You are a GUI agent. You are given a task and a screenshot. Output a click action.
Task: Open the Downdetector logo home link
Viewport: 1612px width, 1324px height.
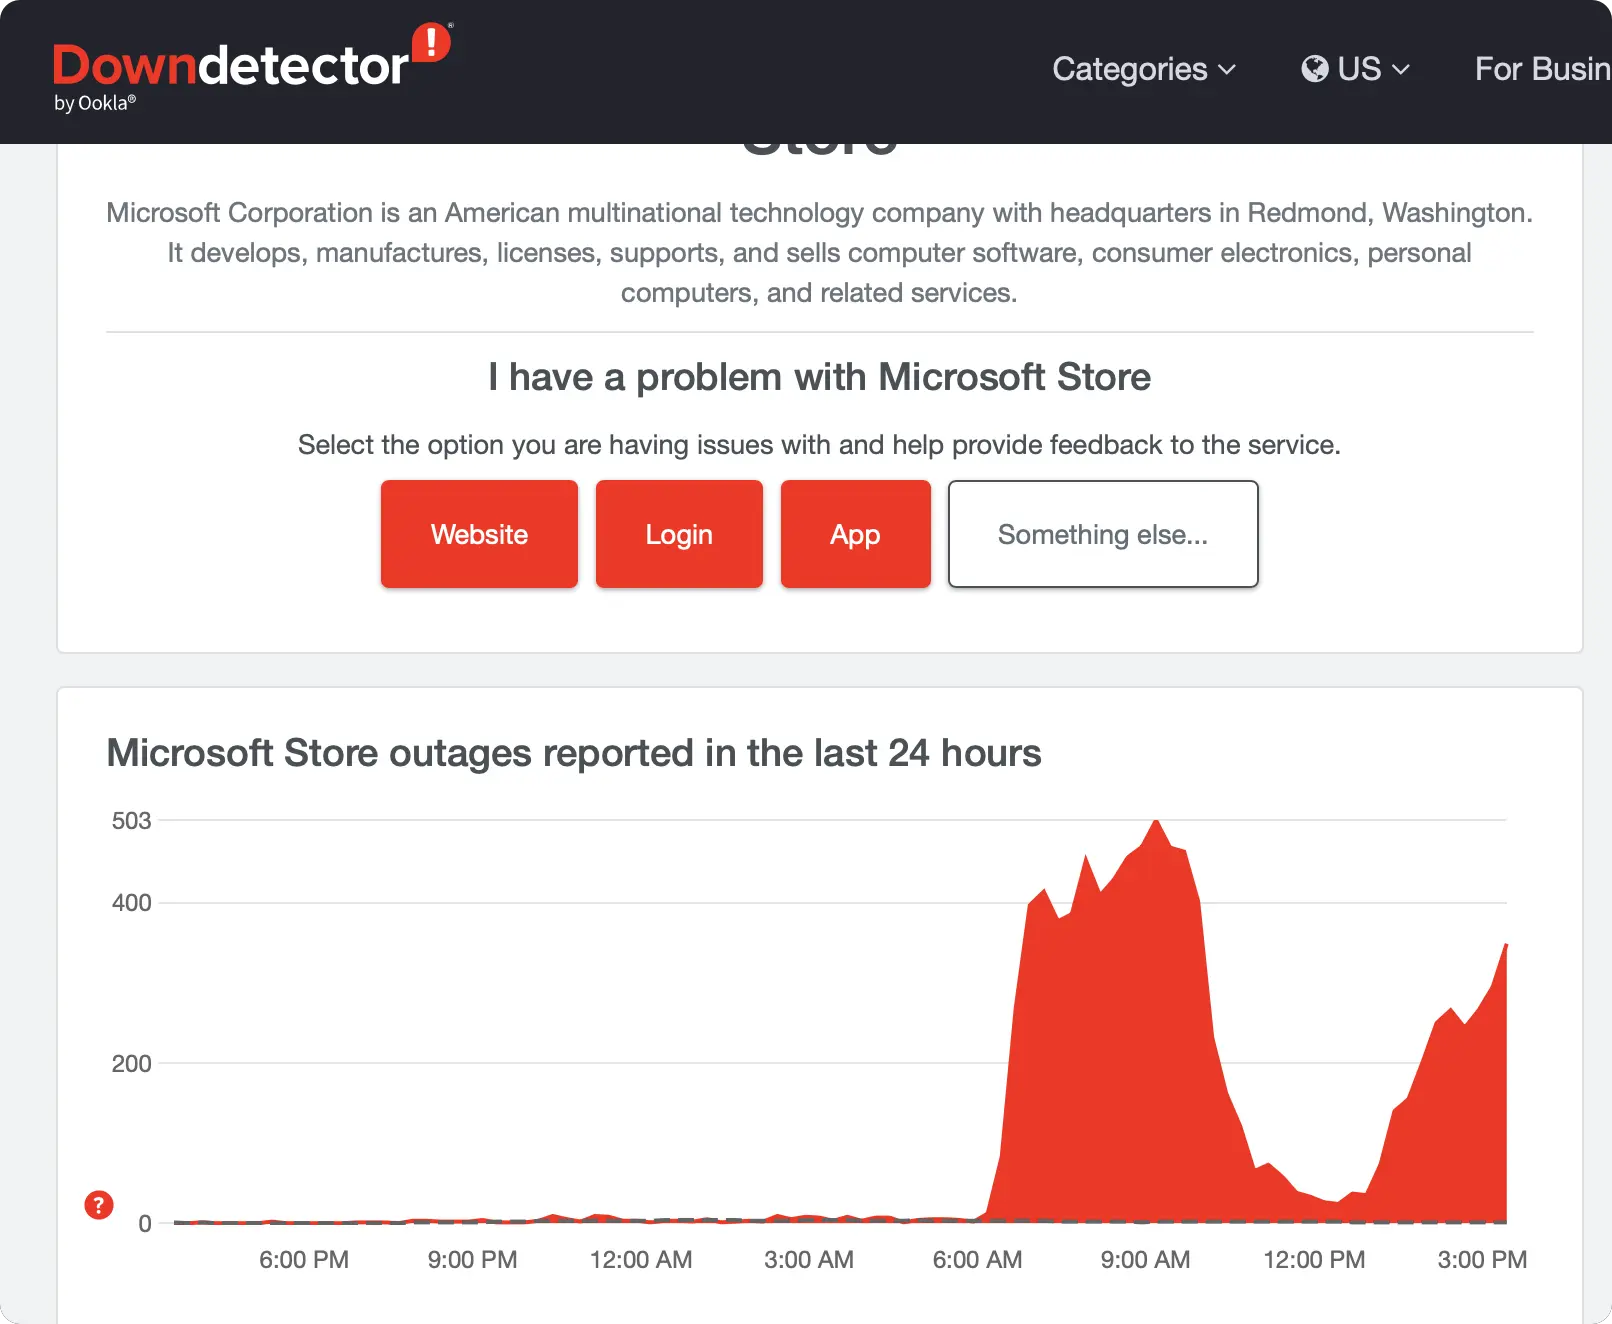252,68
